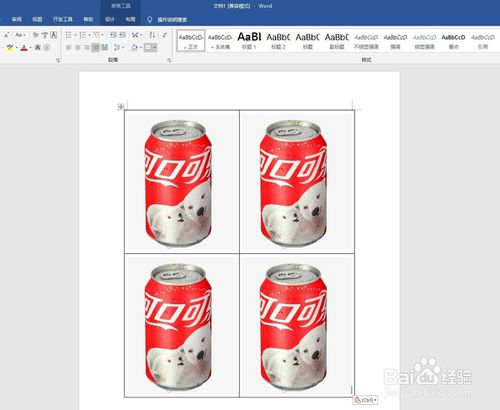Open the View (视图) ribbon tab

tap(37, 19)
